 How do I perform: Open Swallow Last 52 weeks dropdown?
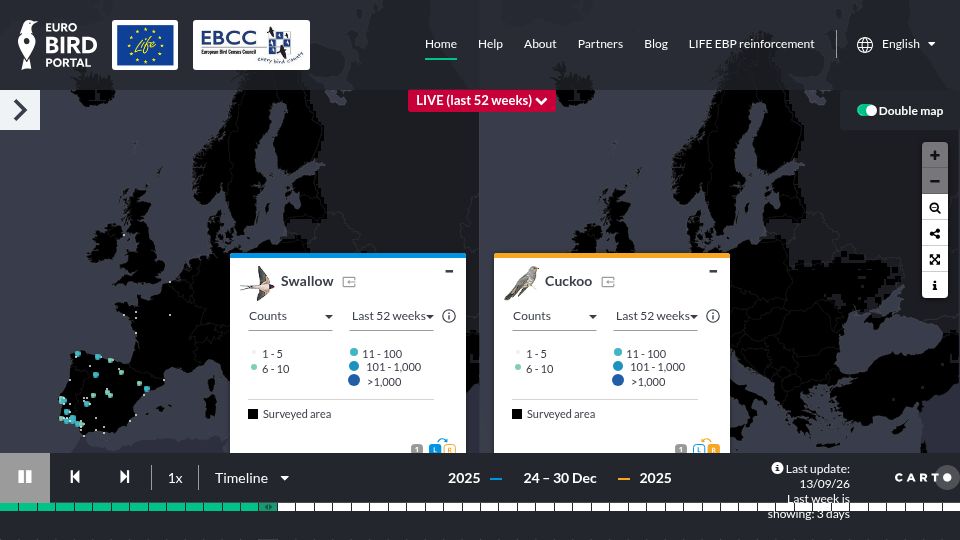point(392,316)
